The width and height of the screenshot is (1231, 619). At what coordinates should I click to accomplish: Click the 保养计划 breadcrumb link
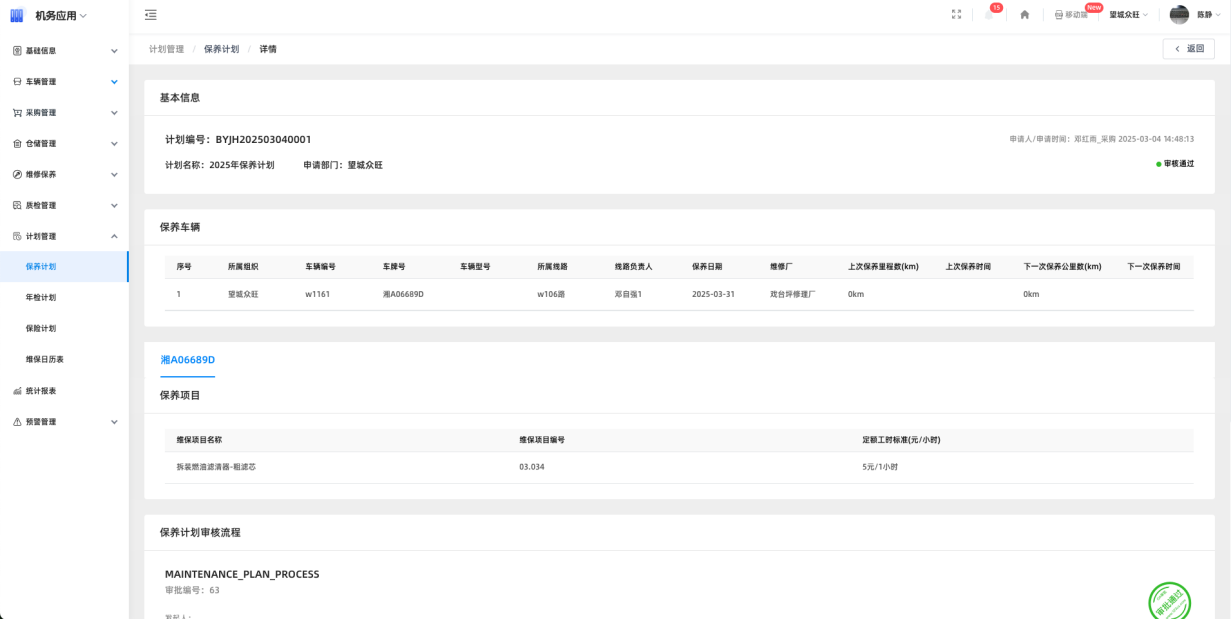point(221,49)
